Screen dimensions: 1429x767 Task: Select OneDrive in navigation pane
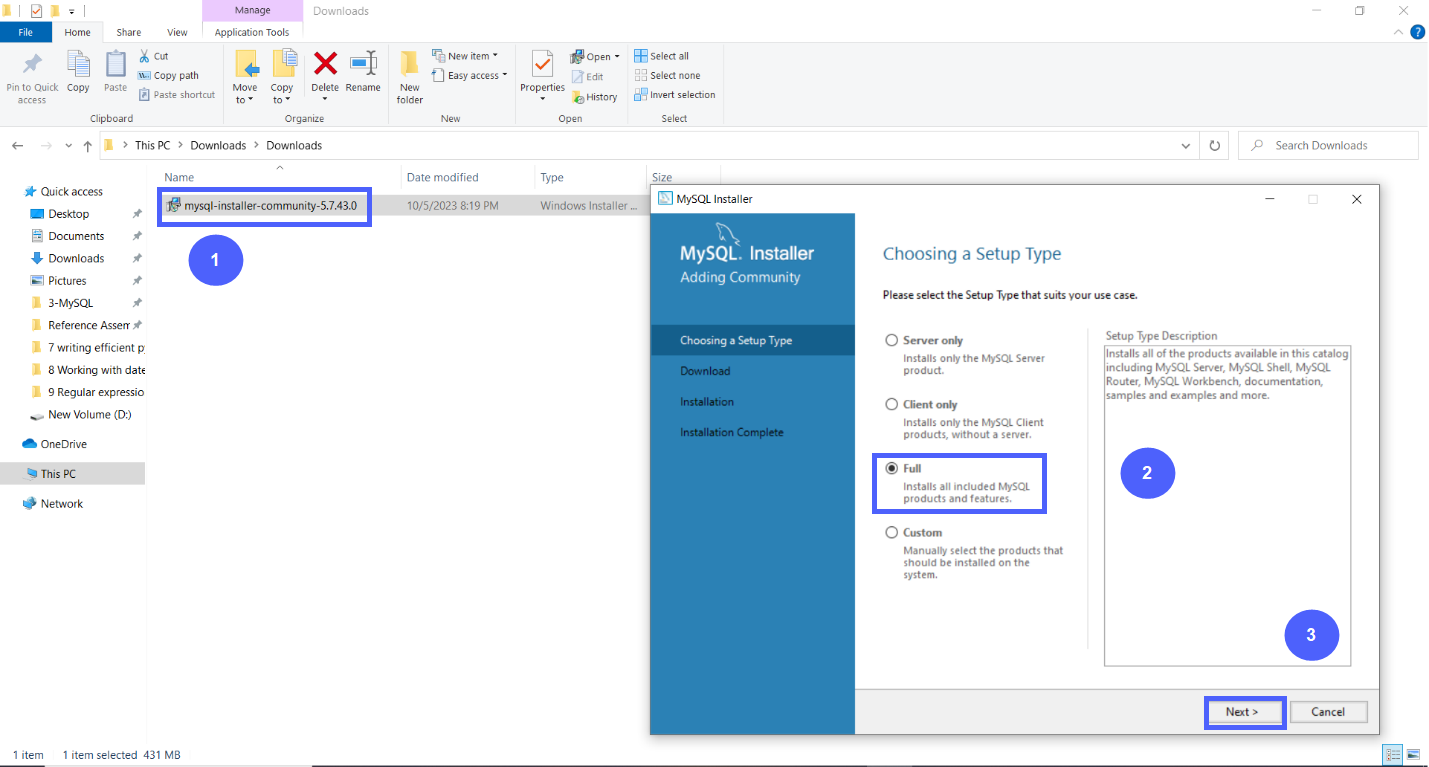tap(64, 444)
